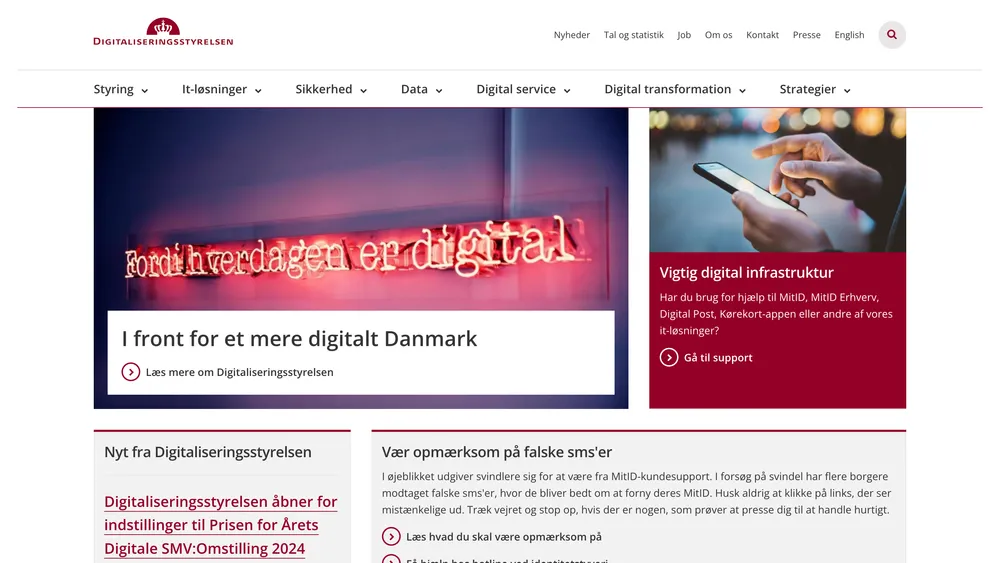This screenshot has width=1000, height=563.
Task: Click arrow icon beside Gå til support
Action: tap(668, 358)
